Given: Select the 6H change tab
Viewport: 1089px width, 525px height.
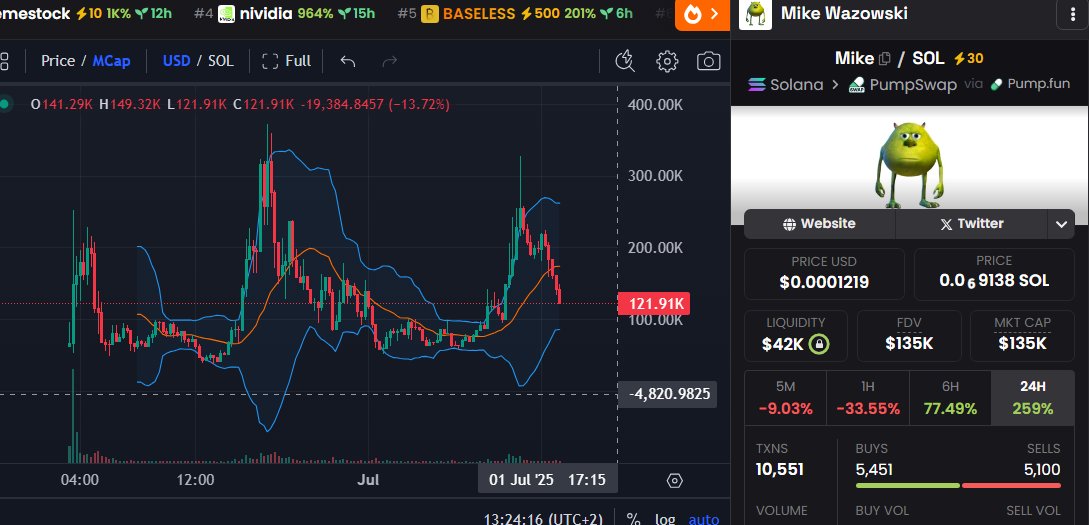Looking at the screenshot, I should [950, 398].
